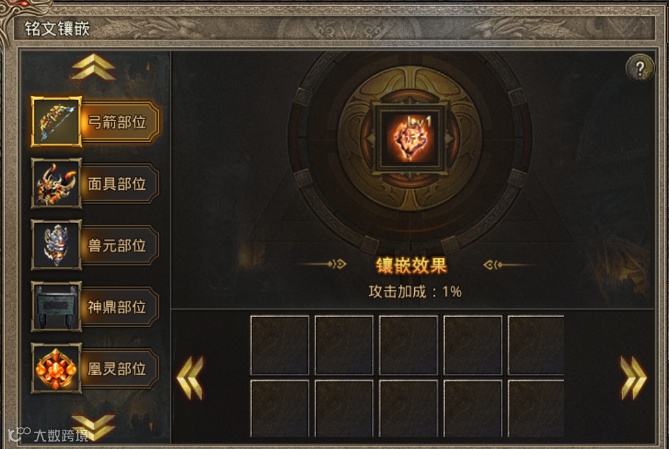The height and width of the screenshot is (449, 669).
Task: Click the orange phoenix spirit gem icon
Action: tap(56, 368)
